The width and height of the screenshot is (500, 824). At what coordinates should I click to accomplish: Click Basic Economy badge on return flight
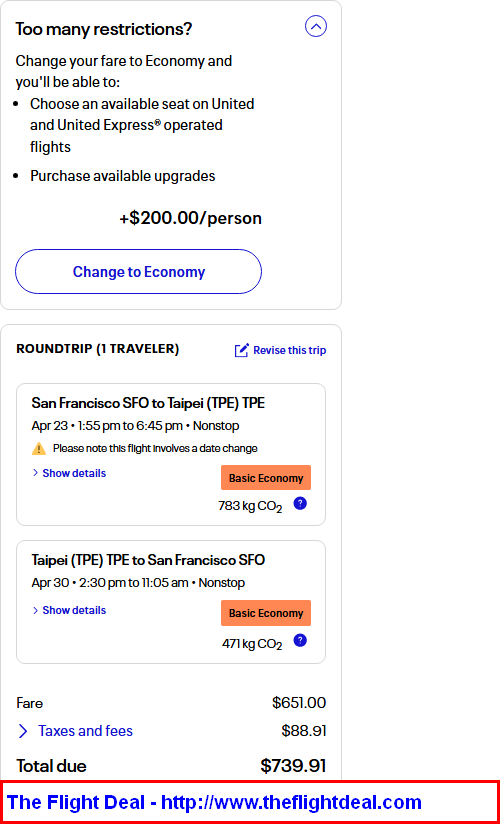(266, 613)
